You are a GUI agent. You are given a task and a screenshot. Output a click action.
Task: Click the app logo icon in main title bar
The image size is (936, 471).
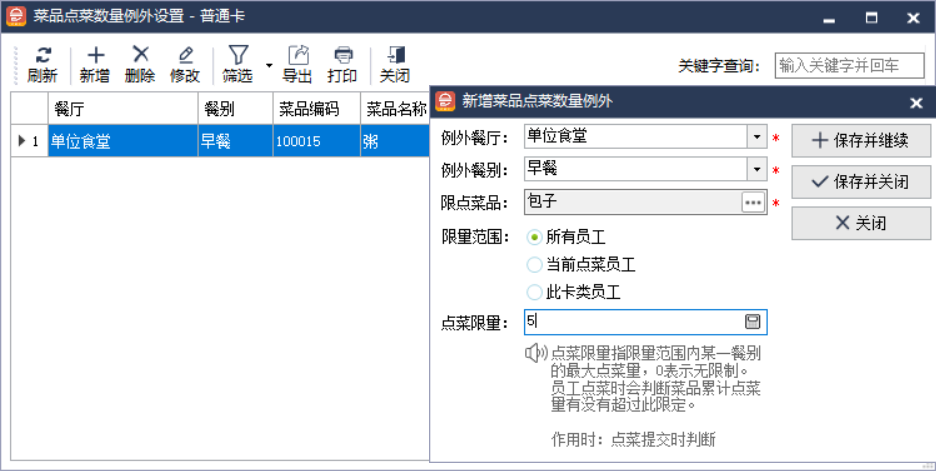click(x=16, y=16)
